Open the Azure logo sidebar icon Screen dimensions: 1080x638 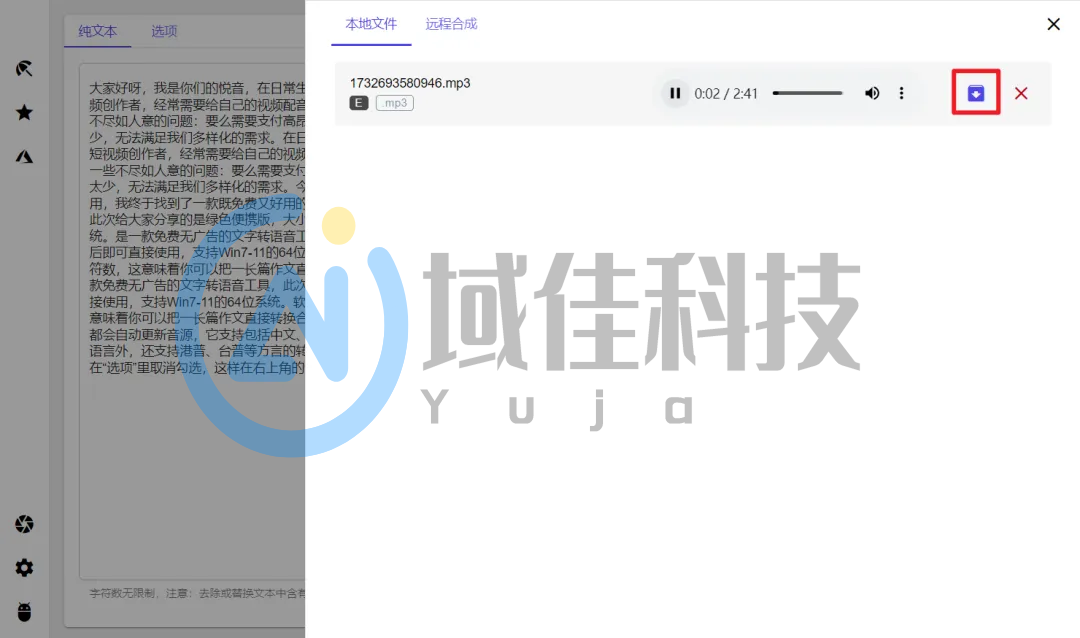pos(24,156)
